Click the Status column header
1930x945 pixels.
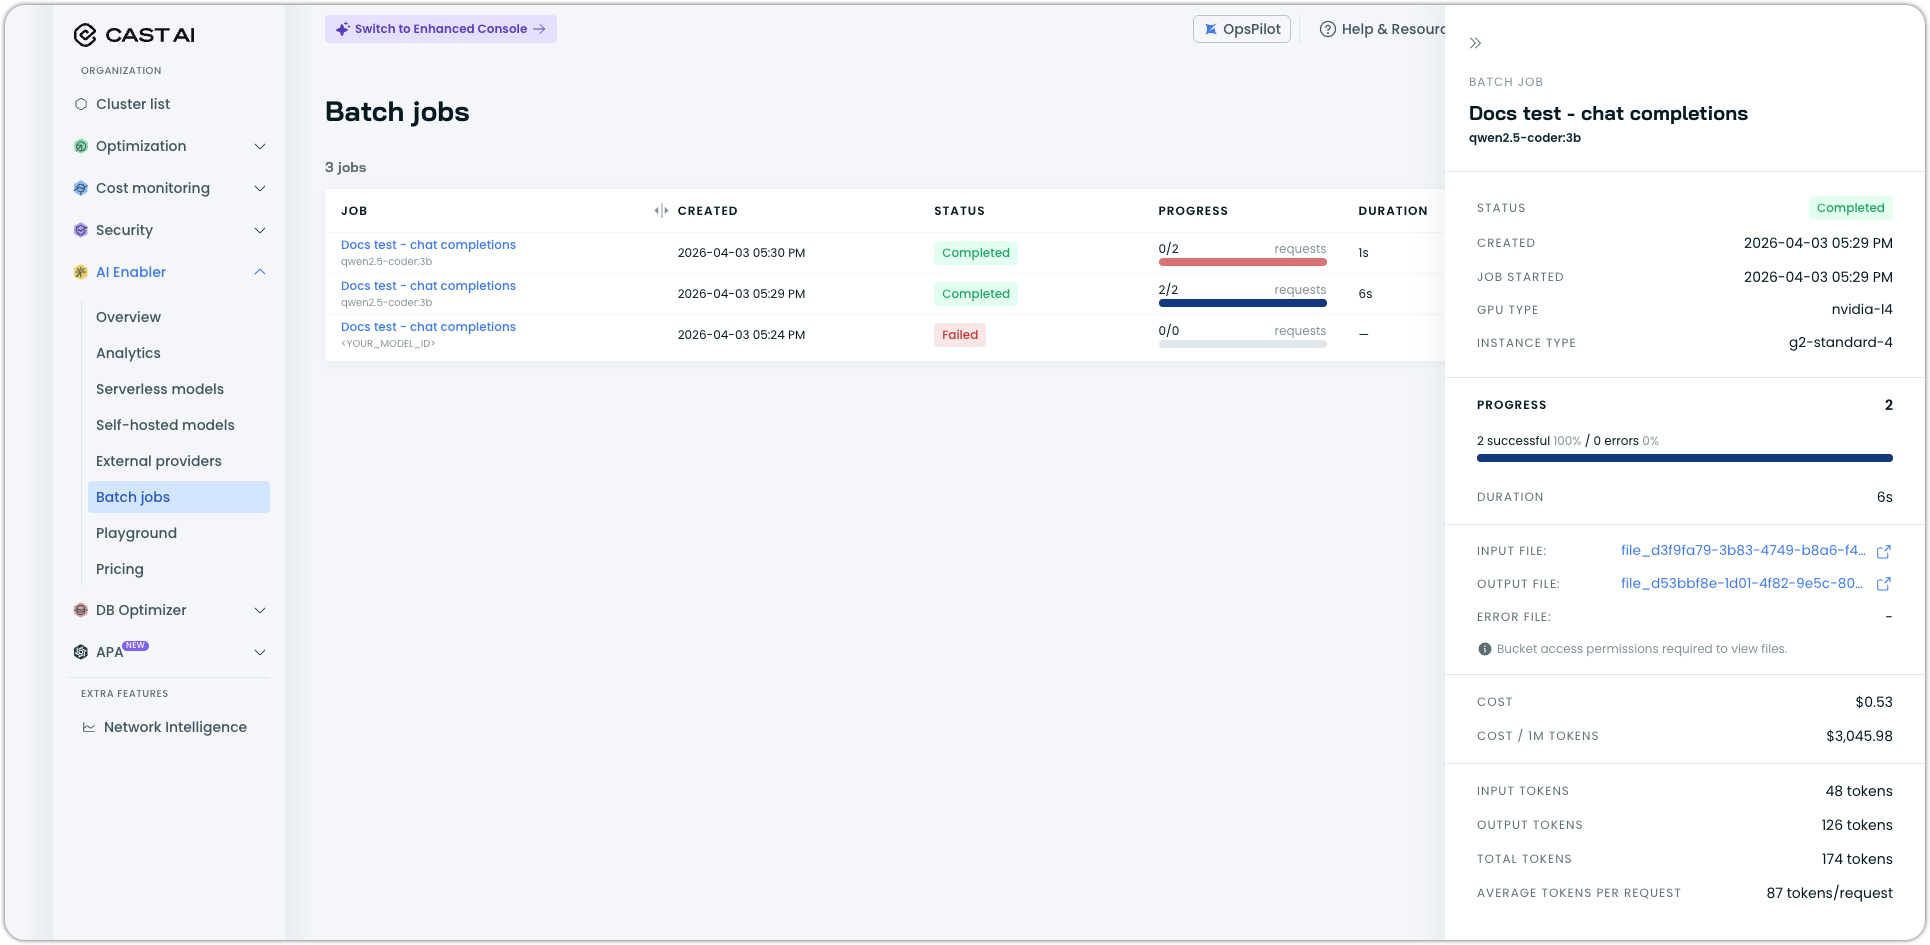959,211
